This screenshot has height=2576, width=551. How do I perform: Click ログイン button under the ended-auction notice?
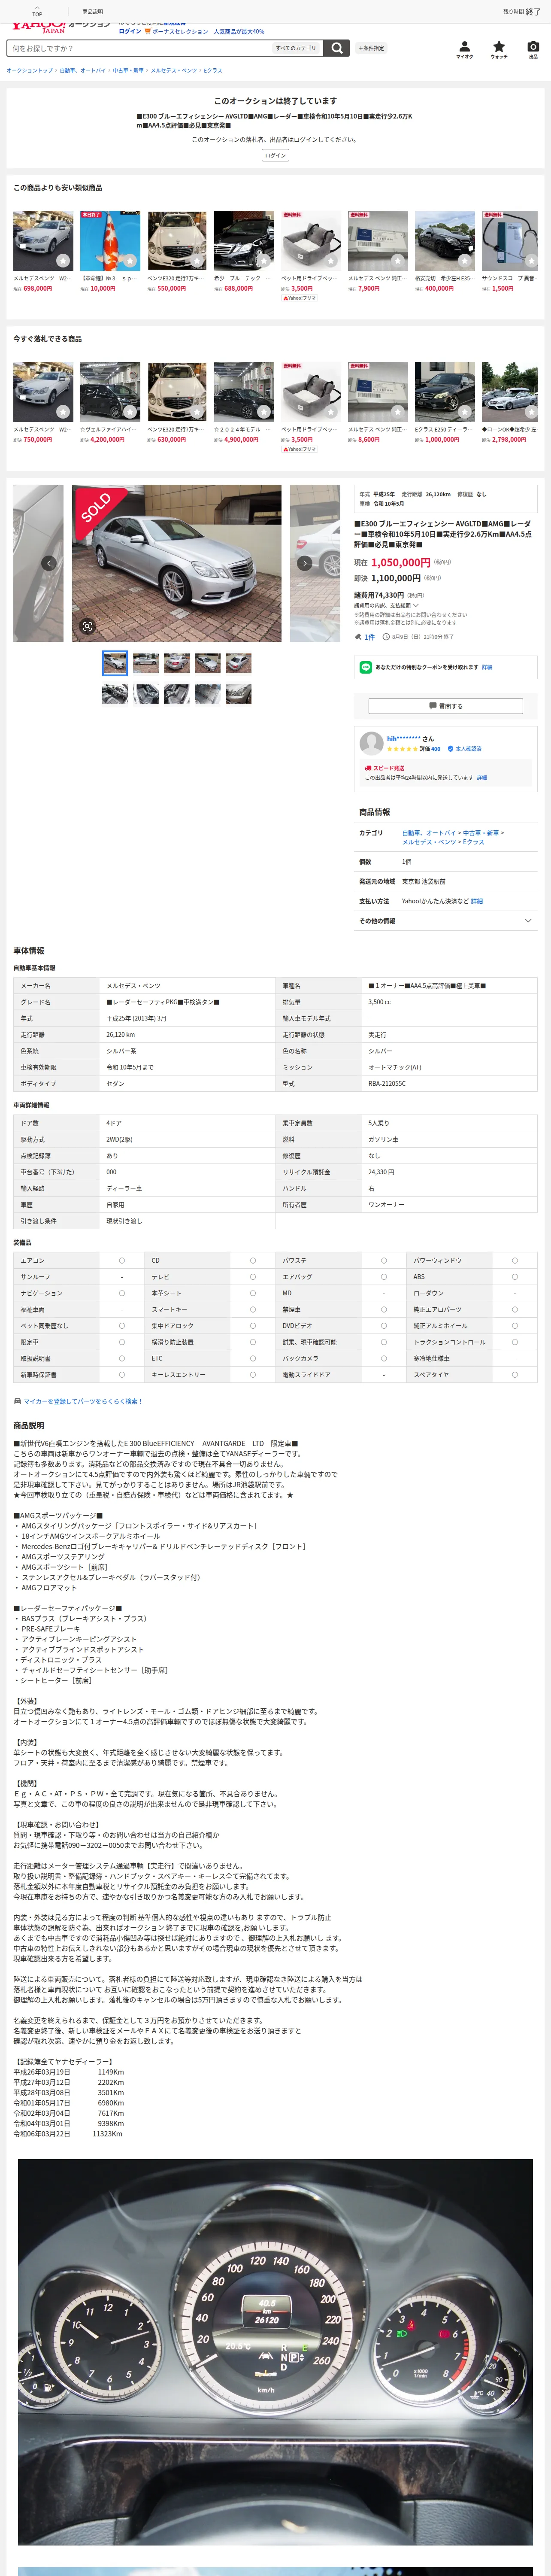pyautogui.click(x=276, y=156)
